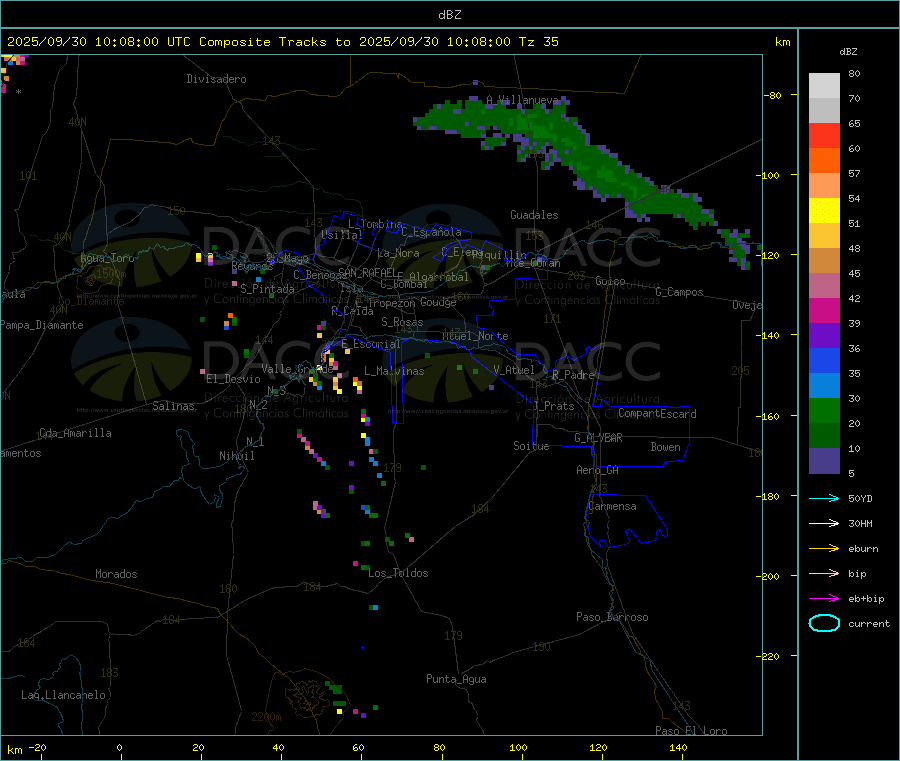Image resolution: width=900 pixels, height=761 pixels.
Task: Pick the magenta swatch in dBZ scale
Action: [824, 310]
